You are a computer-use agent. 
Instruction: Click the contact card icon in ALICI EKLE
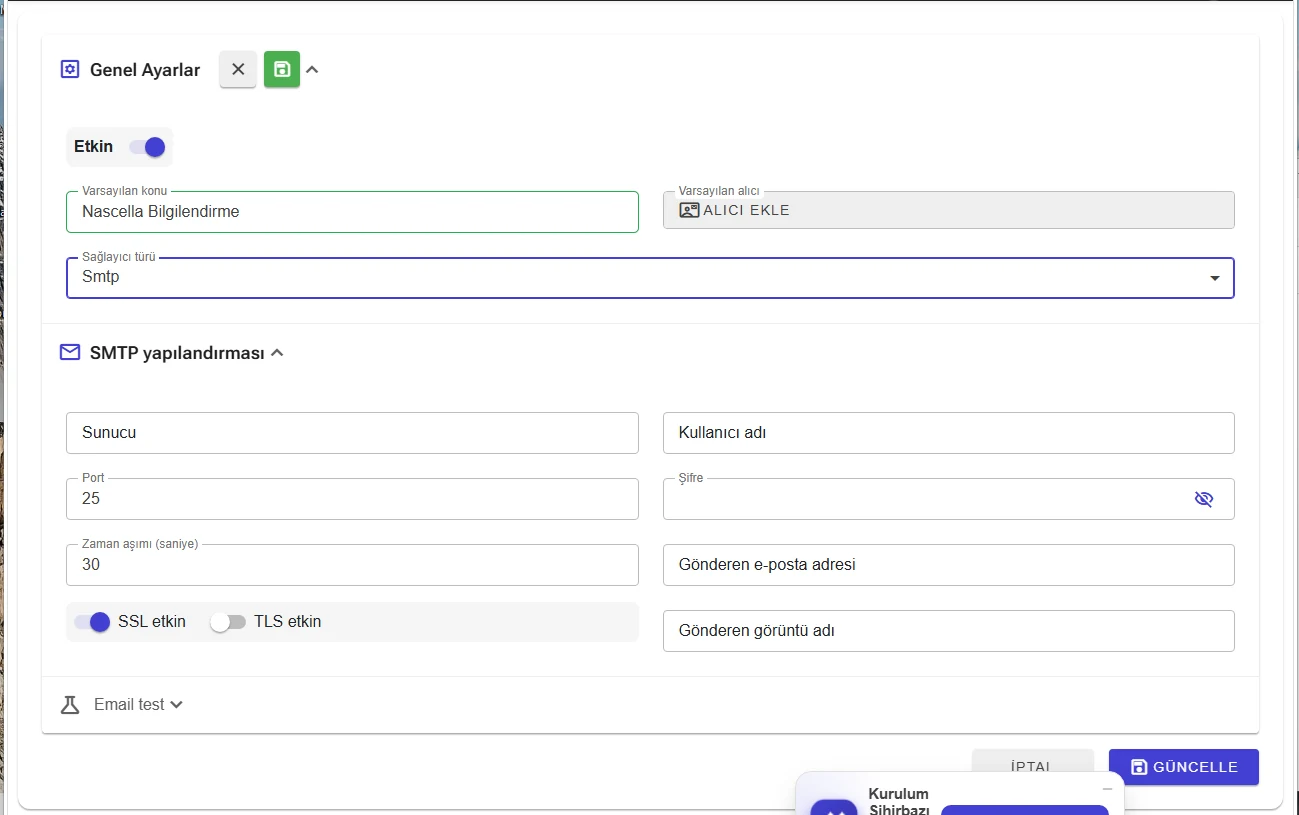tap(689, 210)
